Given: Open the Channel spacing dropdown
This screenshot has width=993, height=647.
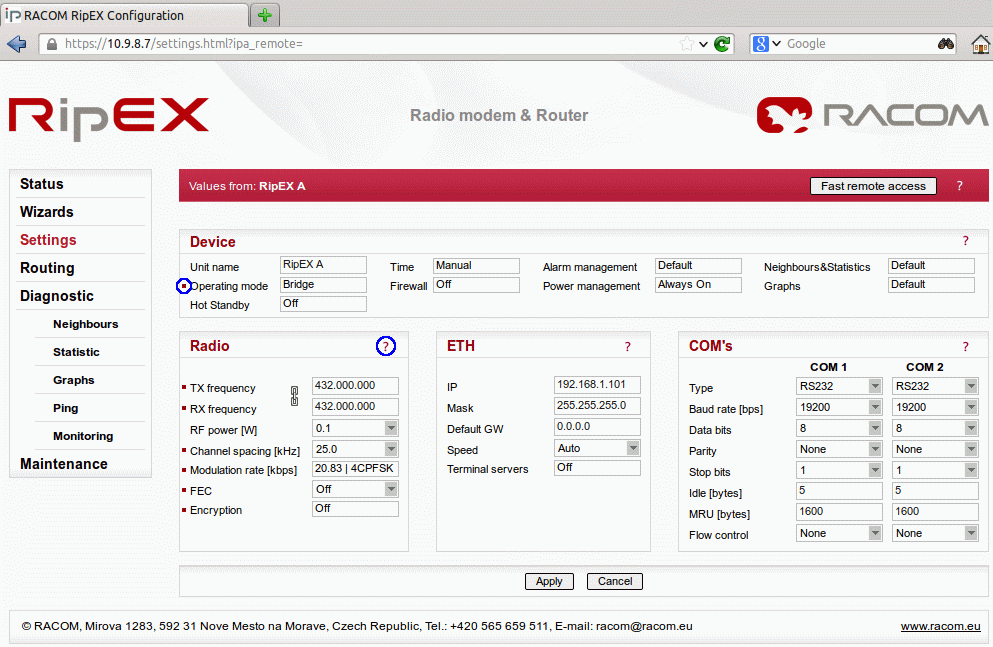Looking at the screenshot, I should pyautogui.click(x=391, y=449).
